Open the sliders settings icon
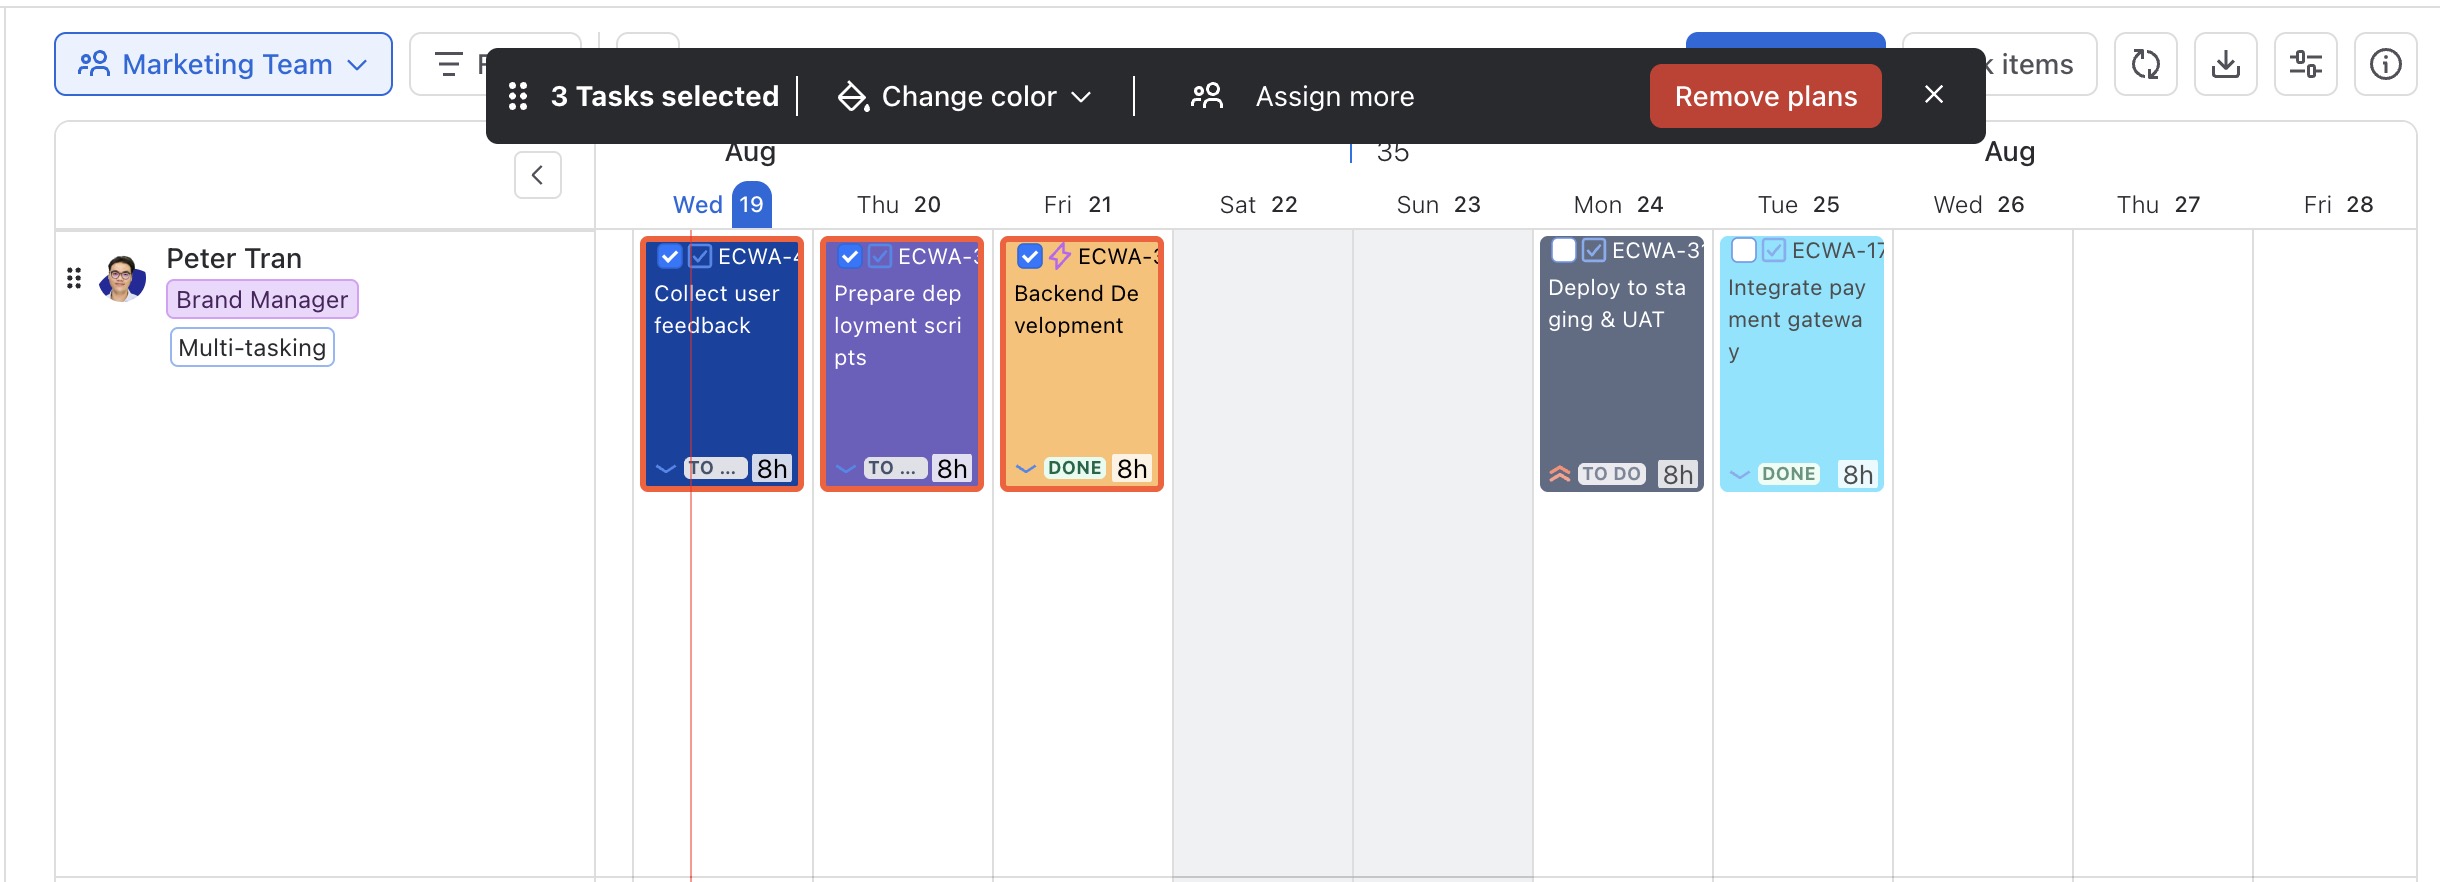Image resolution: width=2440 pixels, height=882 pixels. point(2305,64)
